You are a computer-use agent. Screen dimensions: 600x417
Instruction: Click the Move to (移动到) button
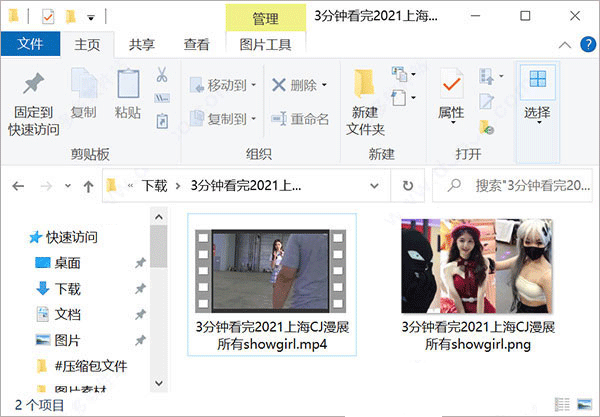[x=219, y=85]
